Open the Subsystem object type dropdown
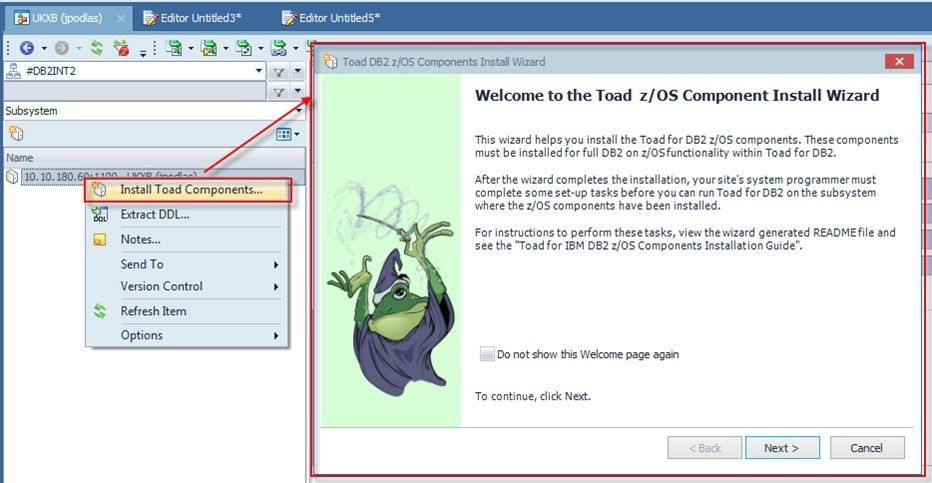 pyautogui.click(x=298, y=111)
